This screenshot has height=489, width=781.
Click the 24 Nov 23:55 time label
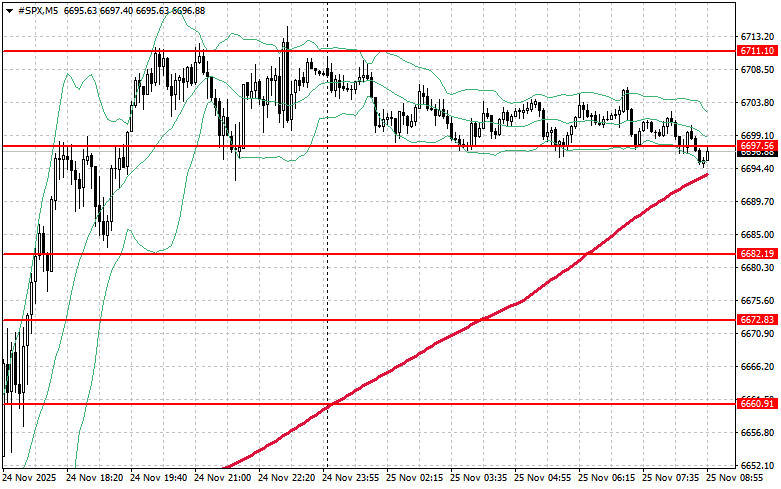coord(353,479)
